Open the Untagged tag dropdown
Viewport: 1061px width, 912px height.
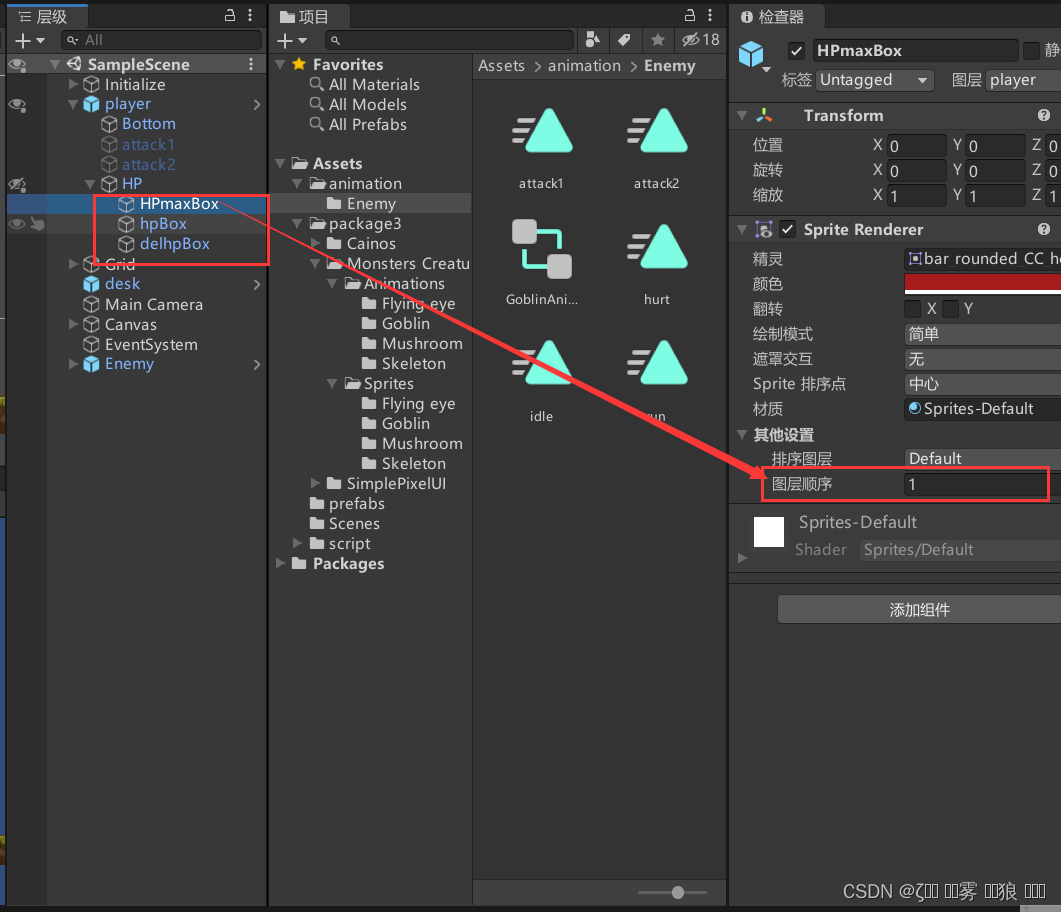(874, 81)
